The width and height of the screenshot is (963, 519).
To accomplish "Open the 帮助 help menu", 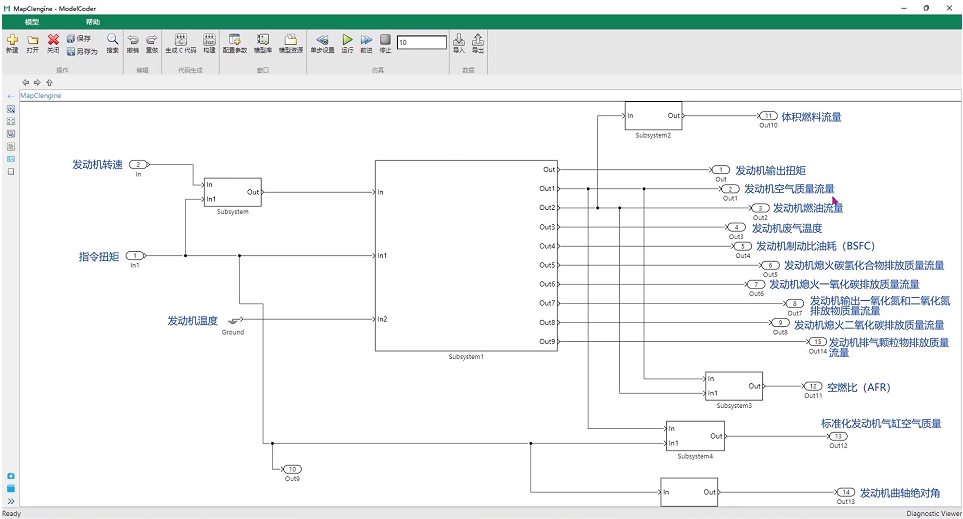I will pos(92,21).
